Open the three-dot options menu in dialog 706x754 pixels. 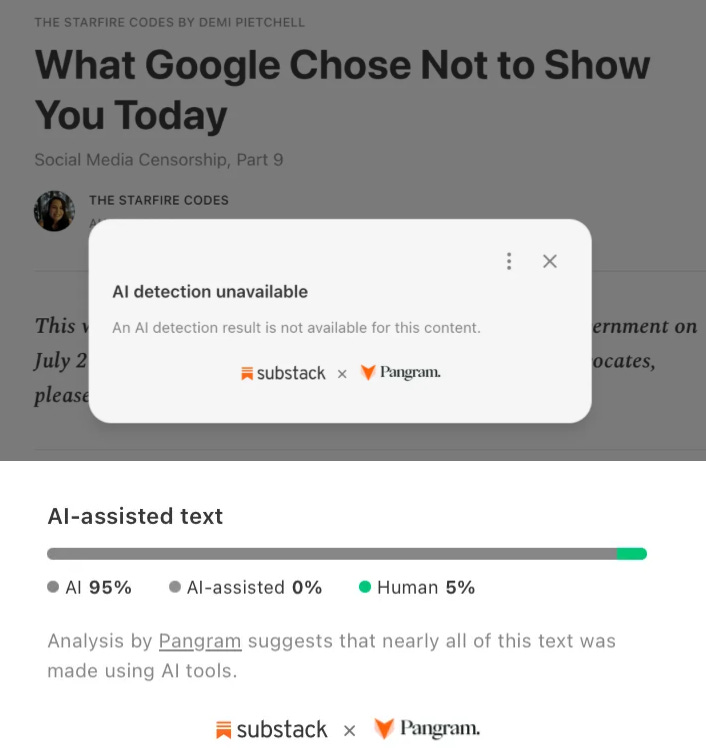(x=509, y=261)
